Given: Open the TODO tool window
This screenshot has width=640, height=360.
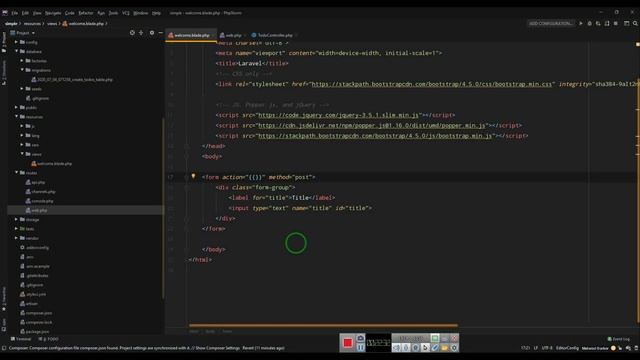Looking at the screenshot, I should [48, 339].
